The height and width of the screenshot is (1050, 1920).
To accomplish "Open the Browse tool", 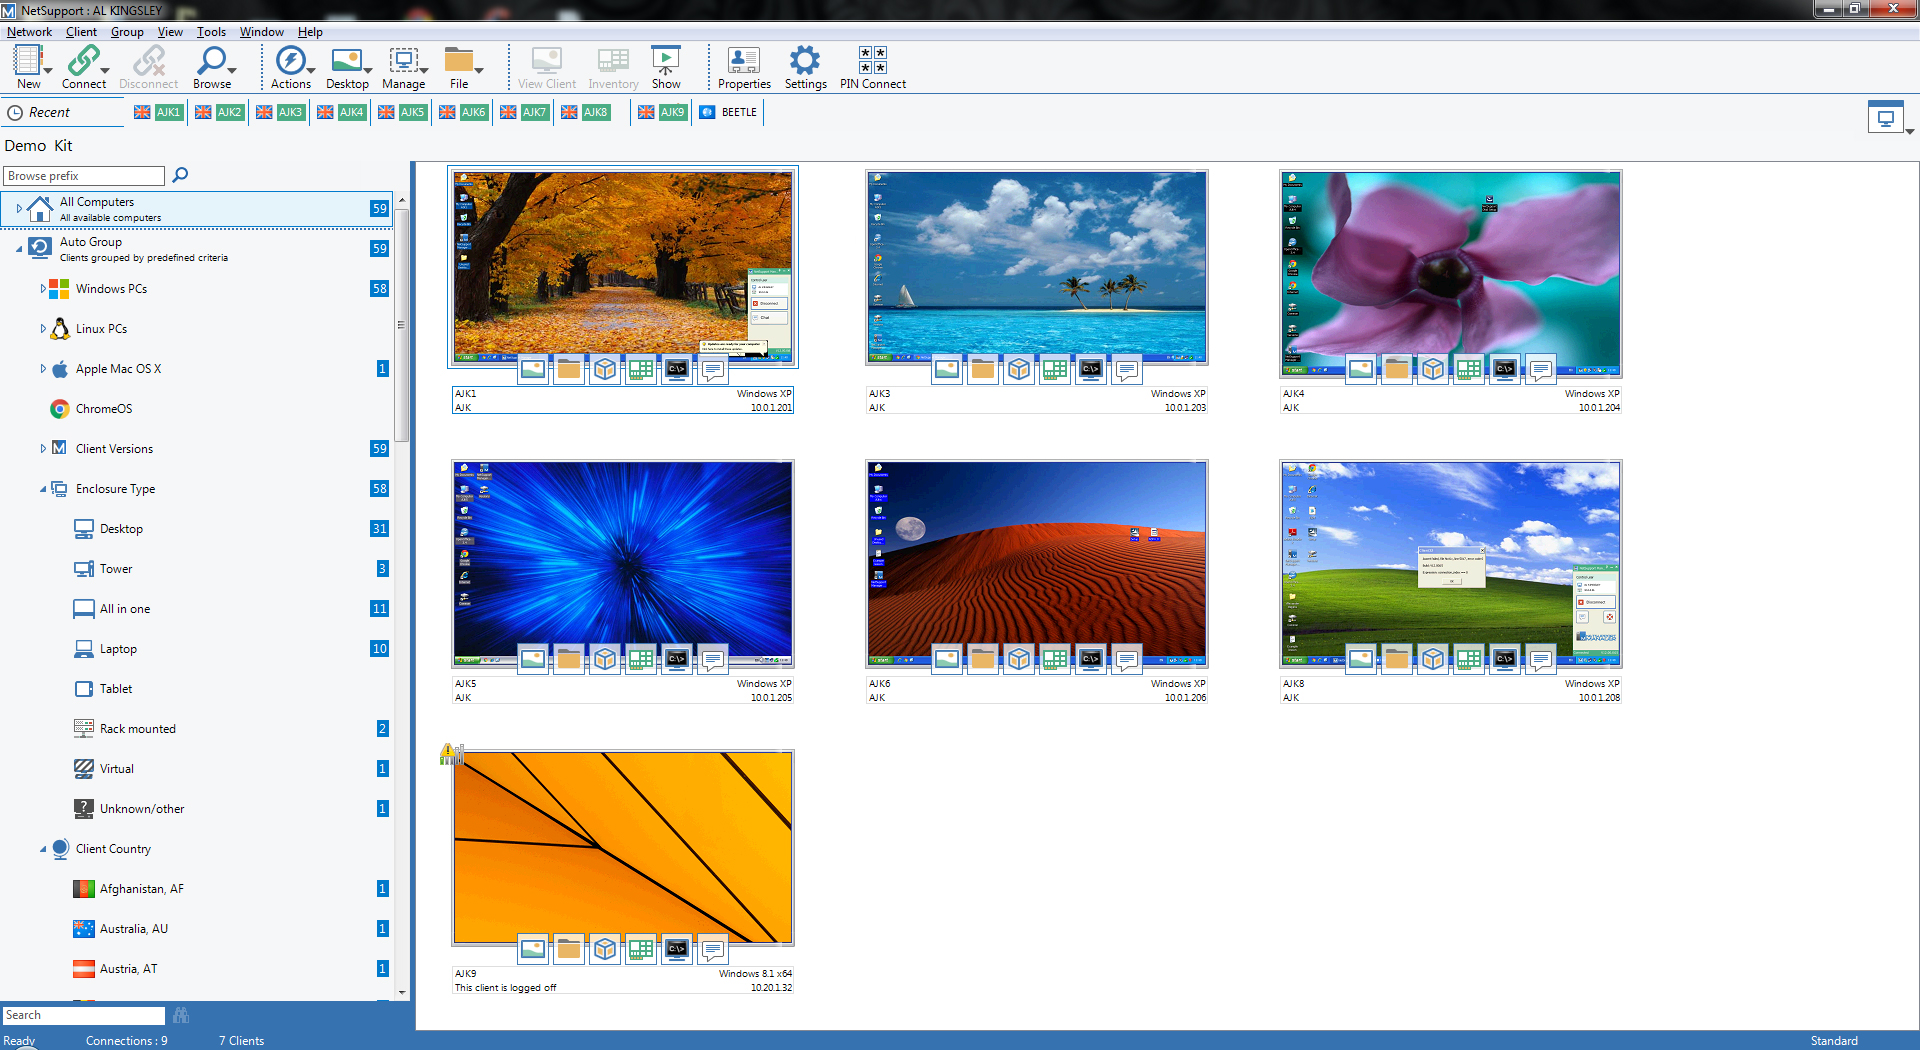I will tap(212, 67).
